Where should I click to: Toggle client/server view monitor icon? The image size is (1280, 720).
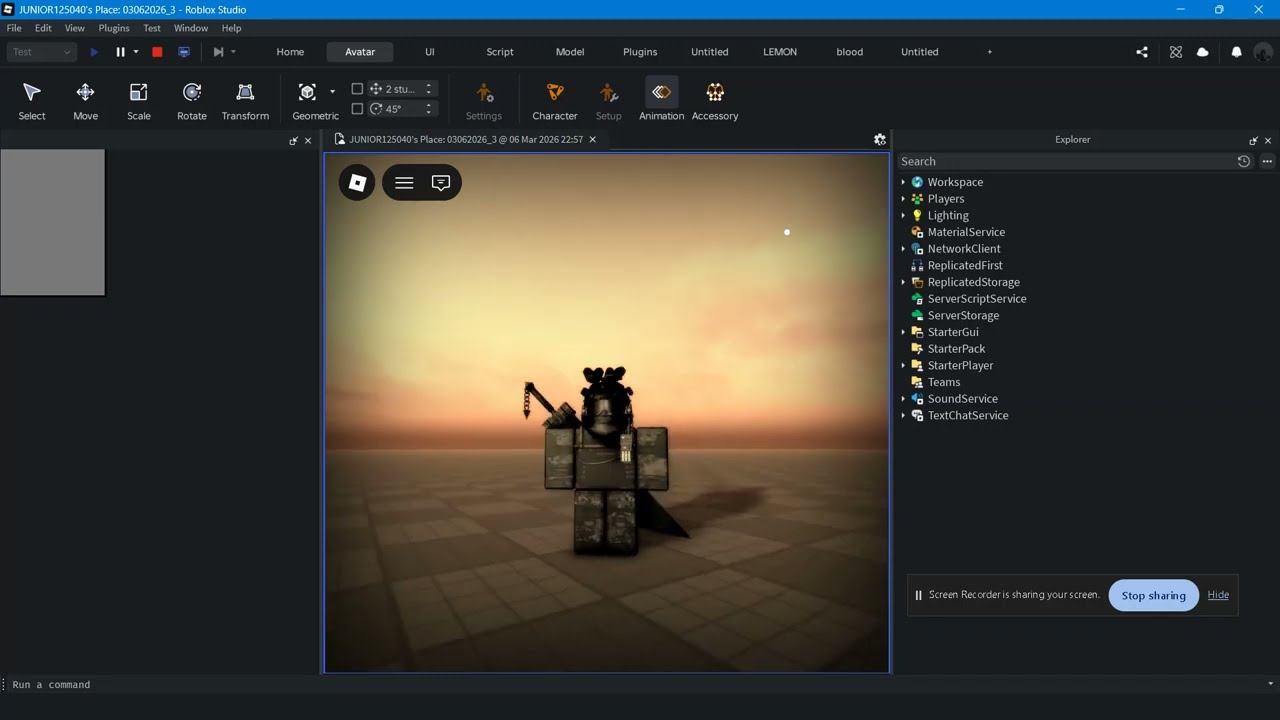tap(184, 52)
